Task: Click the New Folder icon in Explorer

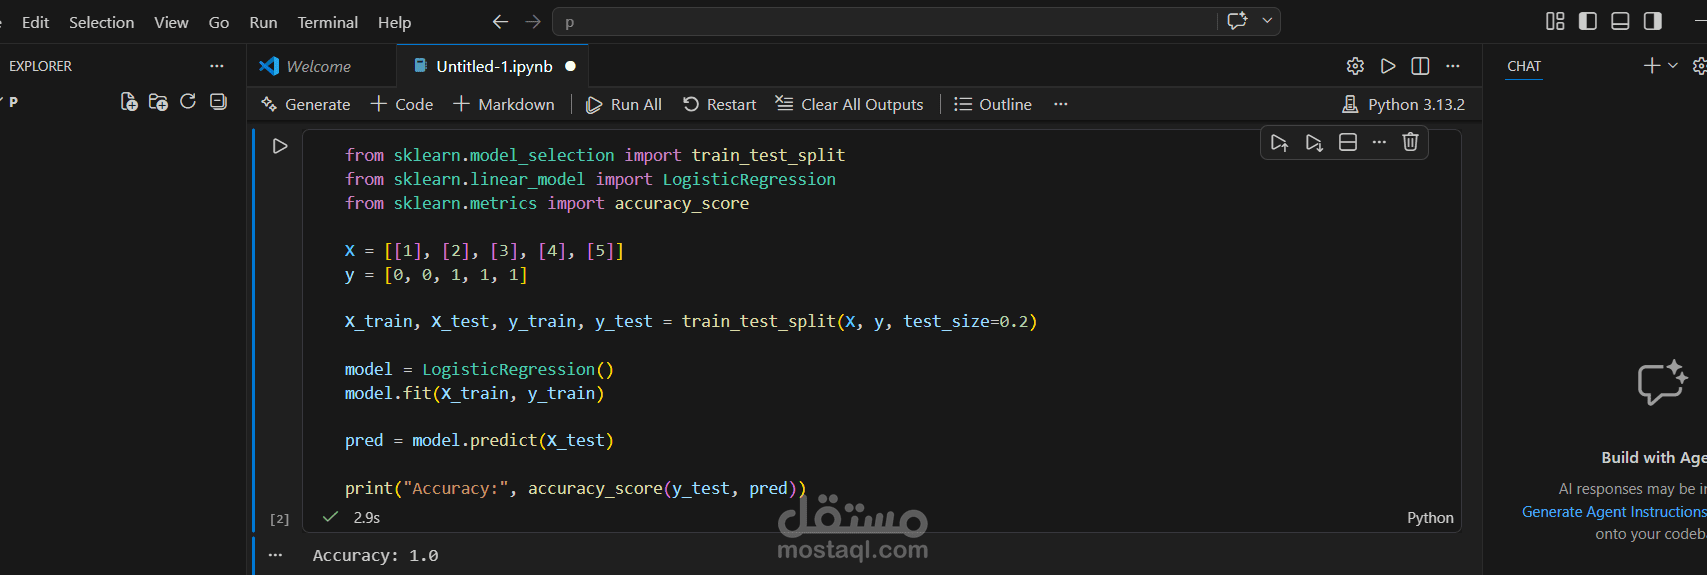Action: point(158,102)
